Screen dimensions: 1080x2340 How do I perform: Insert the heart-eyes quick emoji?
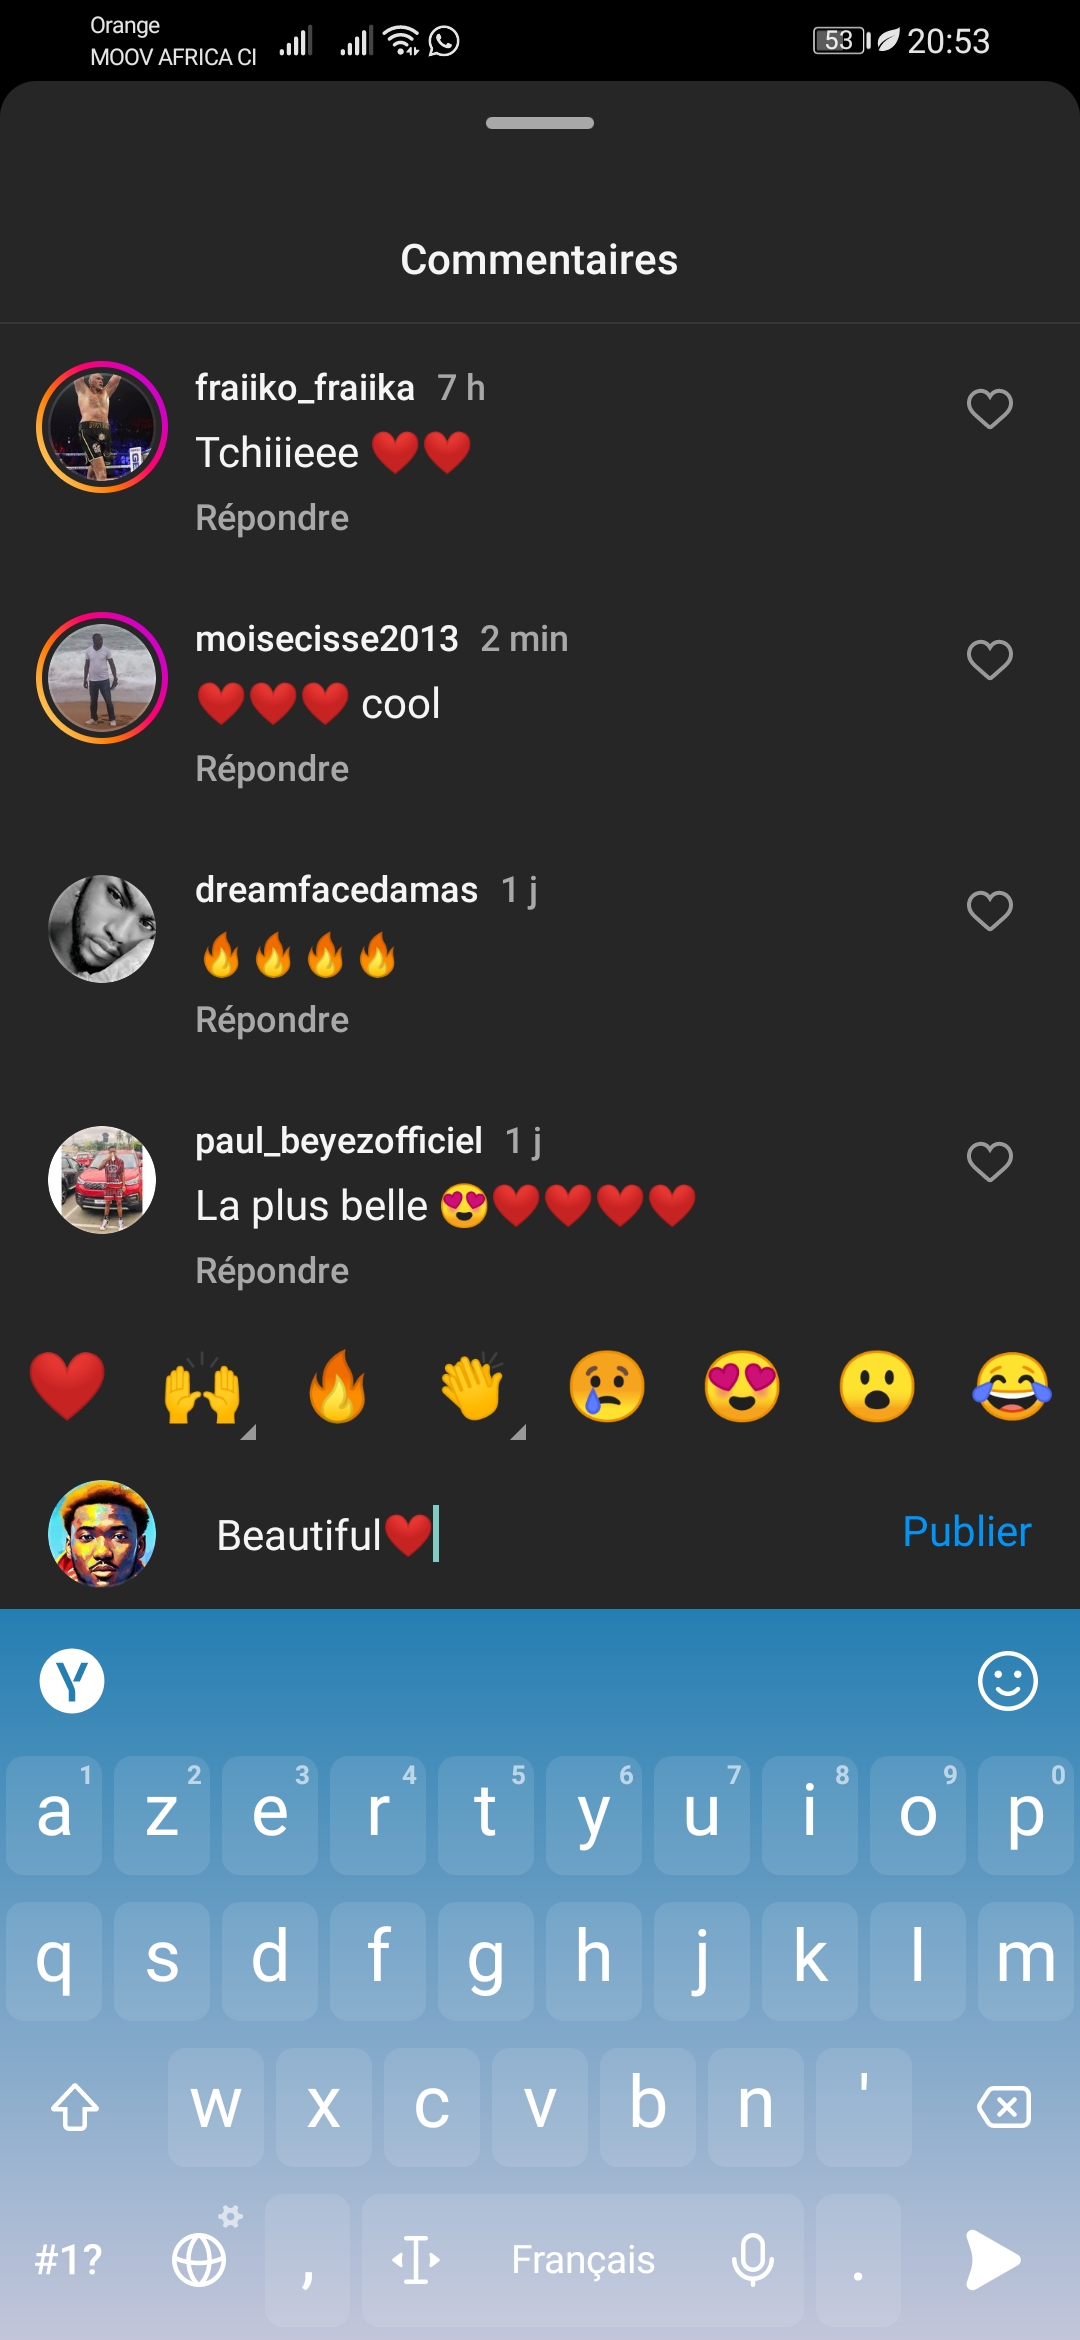point(742,1386)
